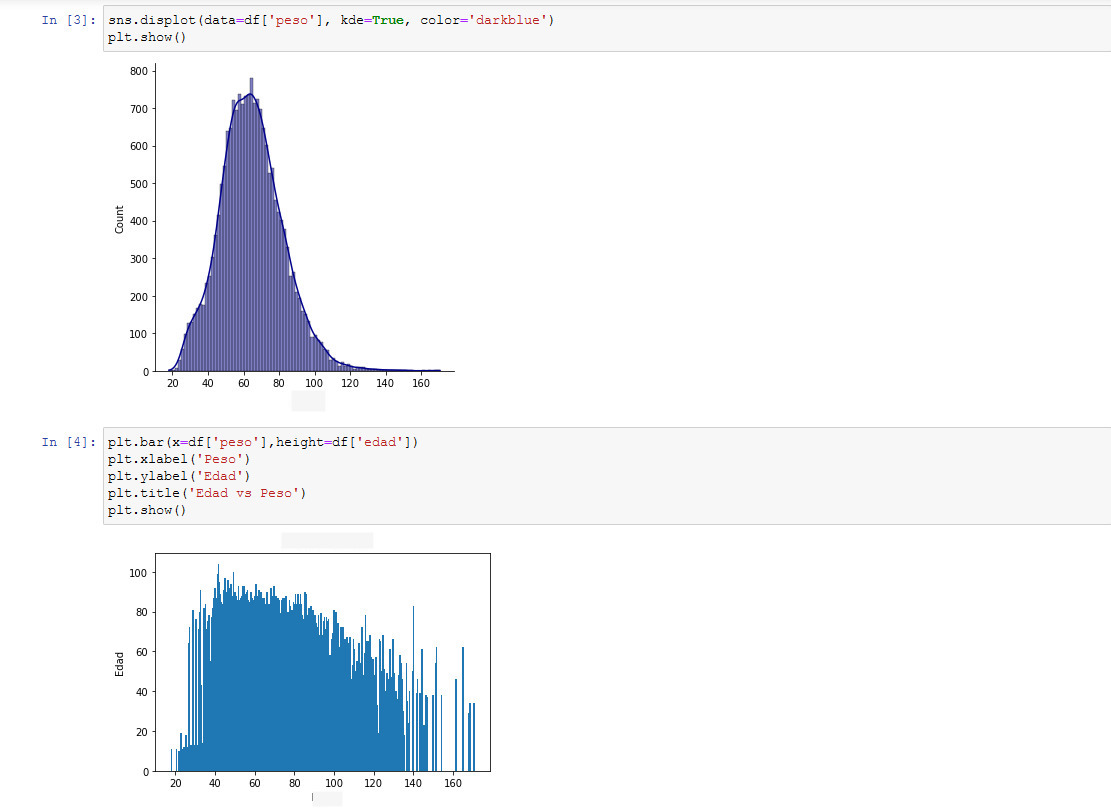
Task: Click the 100 tick on bar chart y-axis
Action: (138, 573)
